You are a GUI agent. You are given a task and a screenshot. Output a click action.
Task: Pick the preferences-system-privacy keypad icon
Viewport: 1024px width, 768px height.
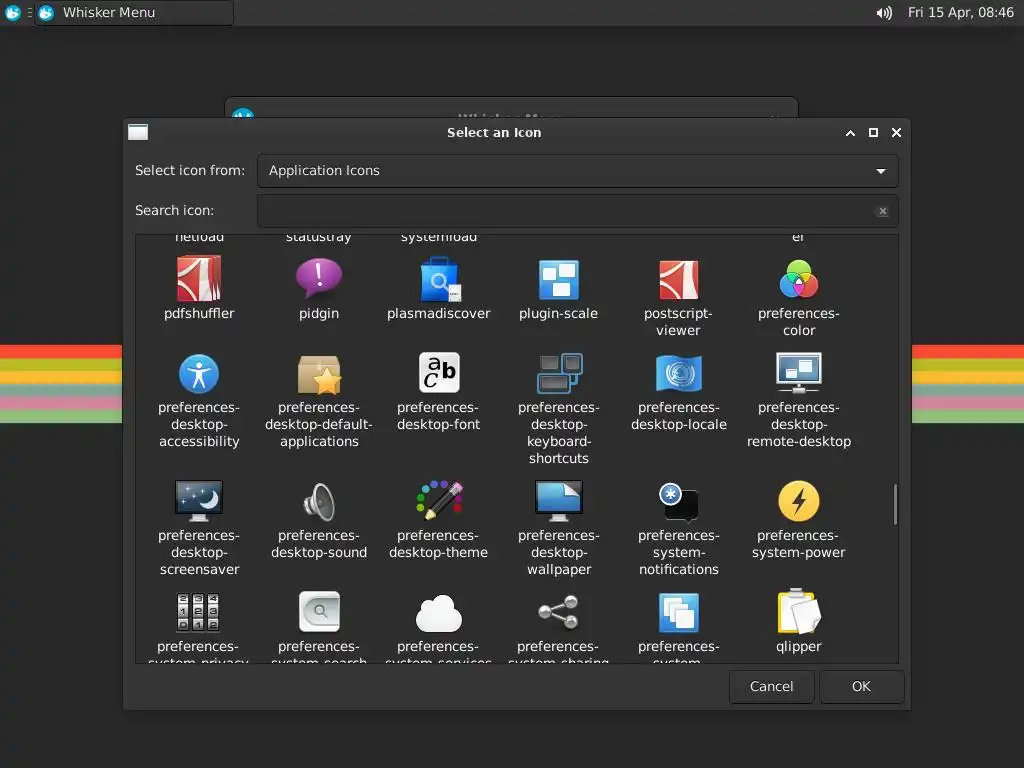coord(198,612)
